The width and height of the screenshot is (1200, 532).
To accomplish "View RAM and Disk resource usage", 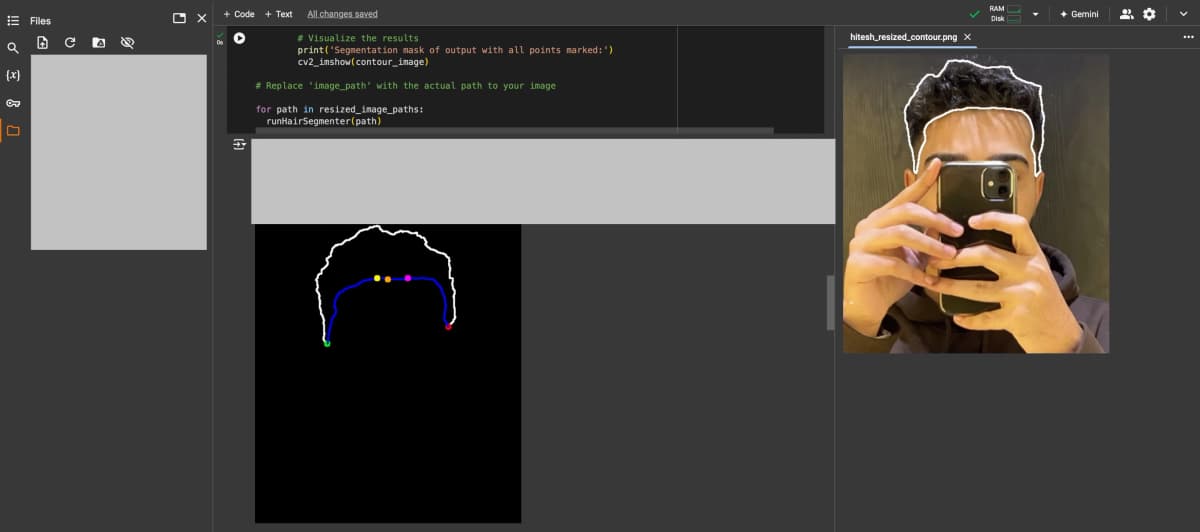I will [1005, 14].
